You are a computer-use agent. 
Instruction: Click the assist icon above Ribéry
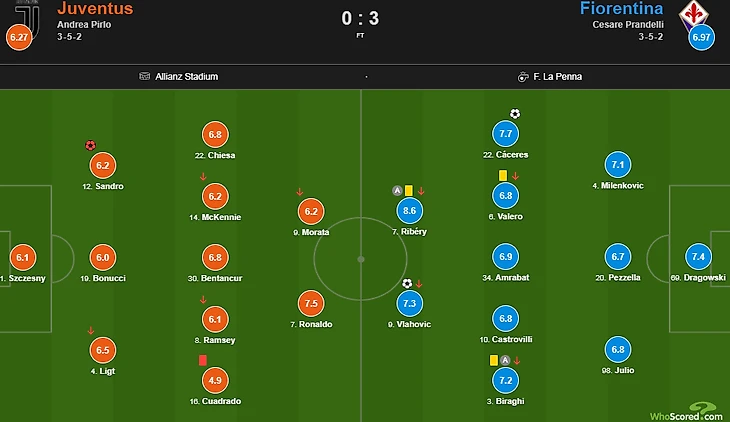[x=397, y=191]
